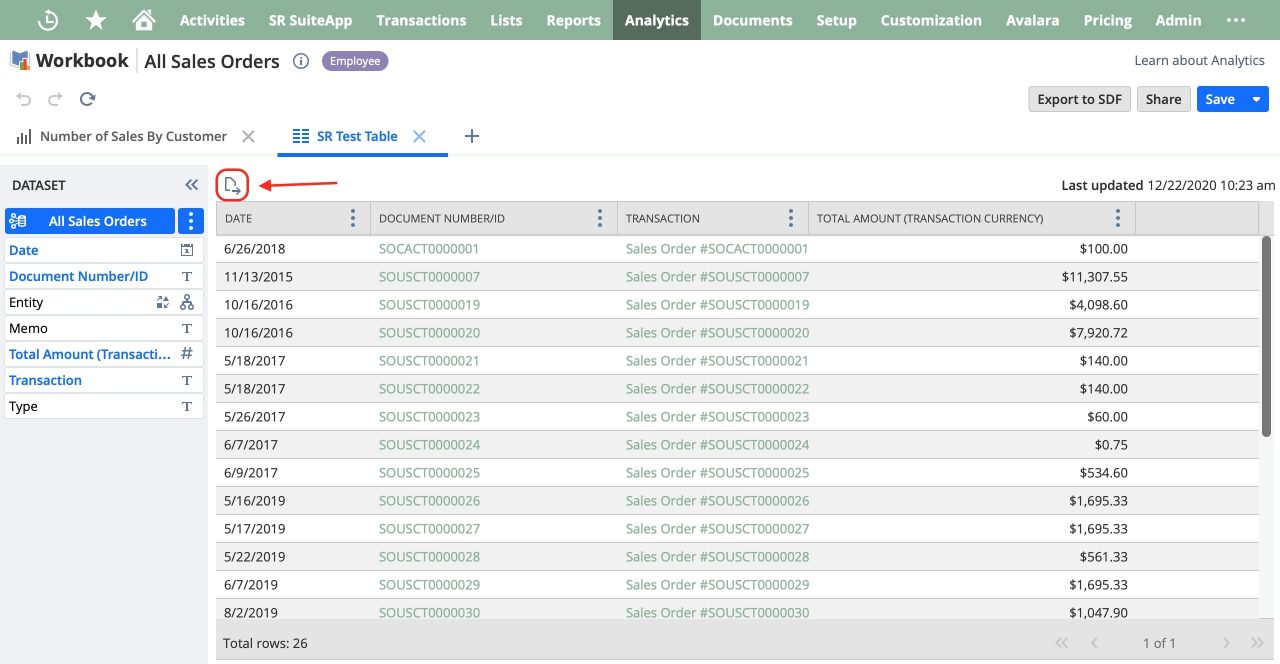The image size is (1280, 664).
Task: Open the Lists menu
Action: pos(506,20)
